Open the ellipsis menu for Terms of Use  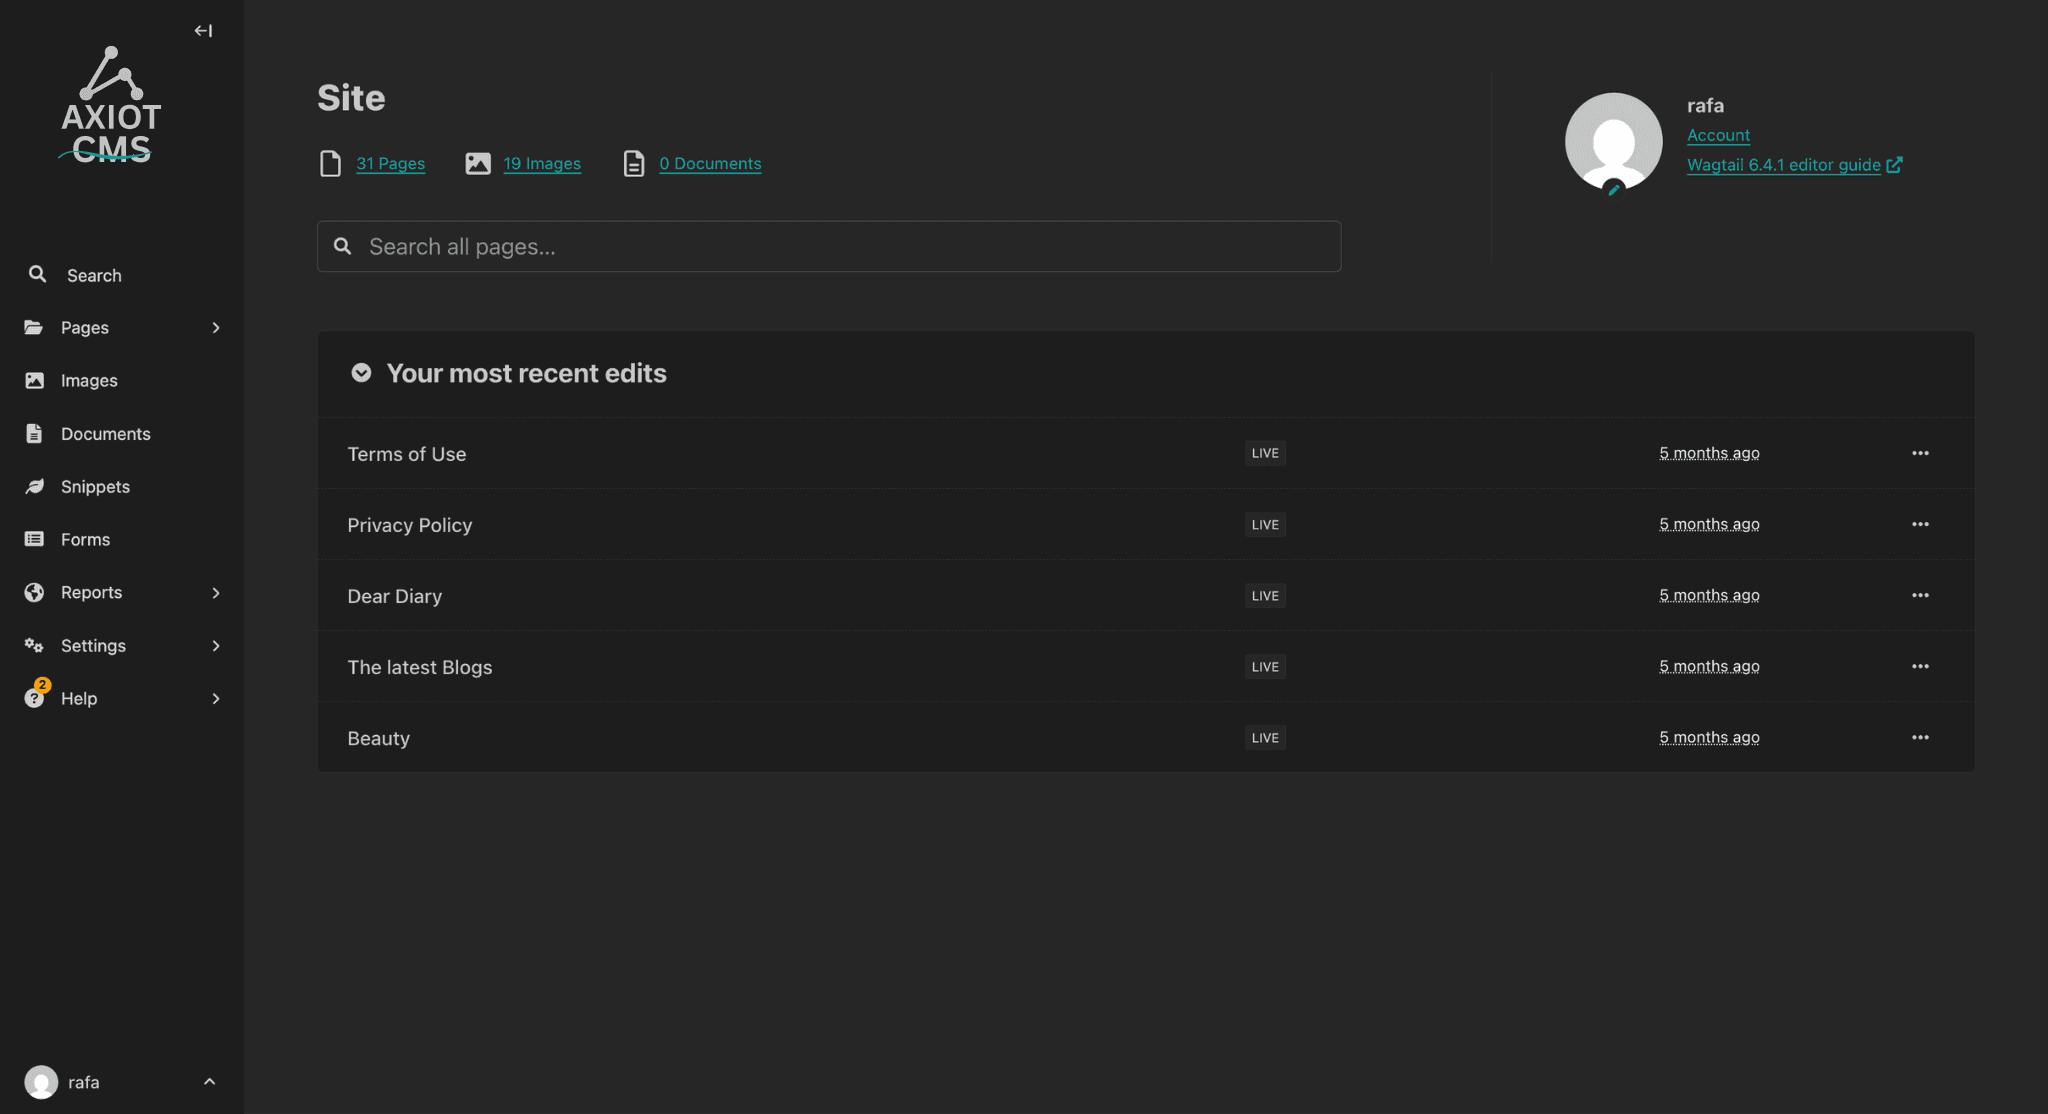click(1921, 453)
